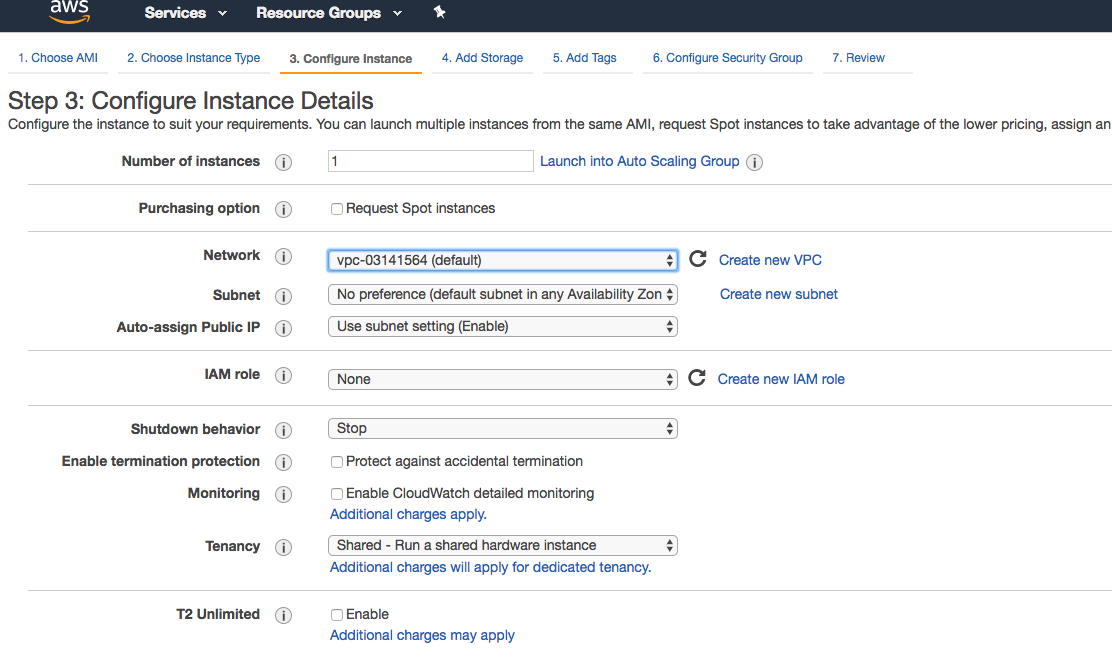Open the Subnet dropdown
Image resolution: width=1112 pixels, height=666 pixels.
coord(502,294)
